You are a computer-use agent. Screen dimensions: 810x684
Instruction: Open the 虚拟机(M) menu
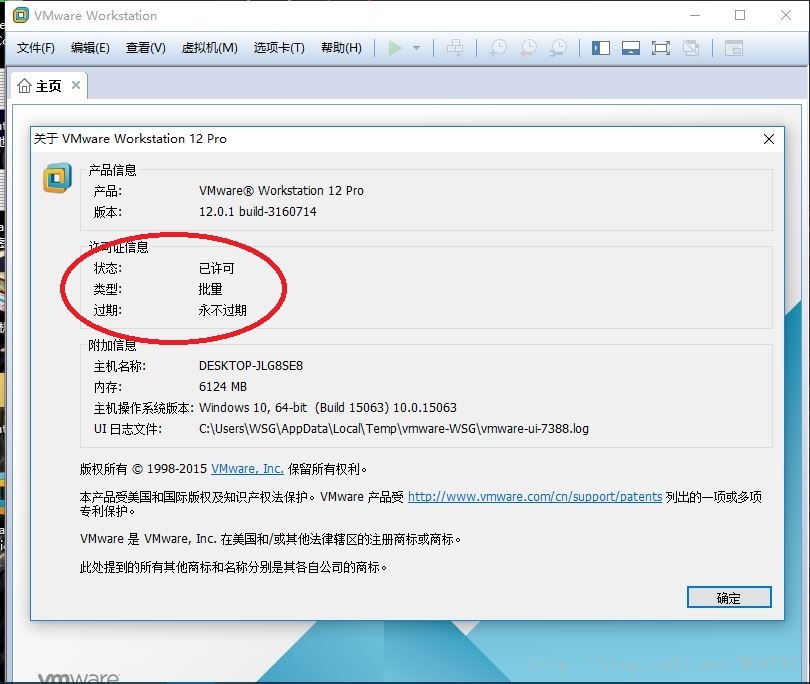(210, 48)
